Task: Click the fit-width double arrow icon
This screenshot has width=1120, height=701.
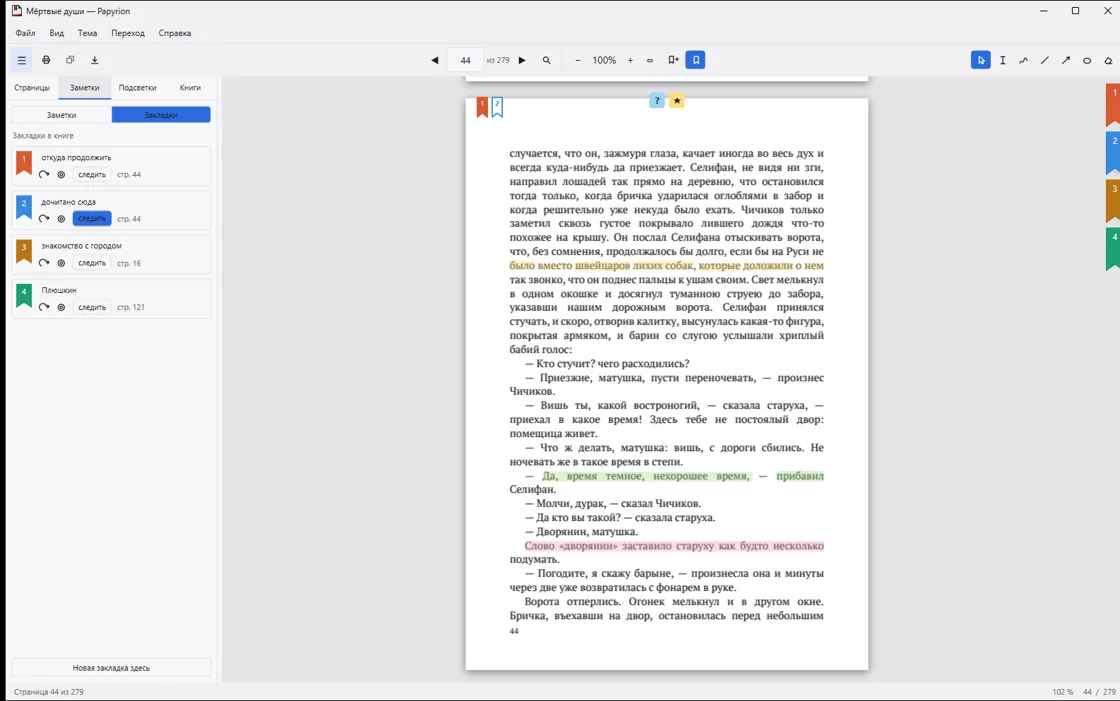Action: [650, 61]
